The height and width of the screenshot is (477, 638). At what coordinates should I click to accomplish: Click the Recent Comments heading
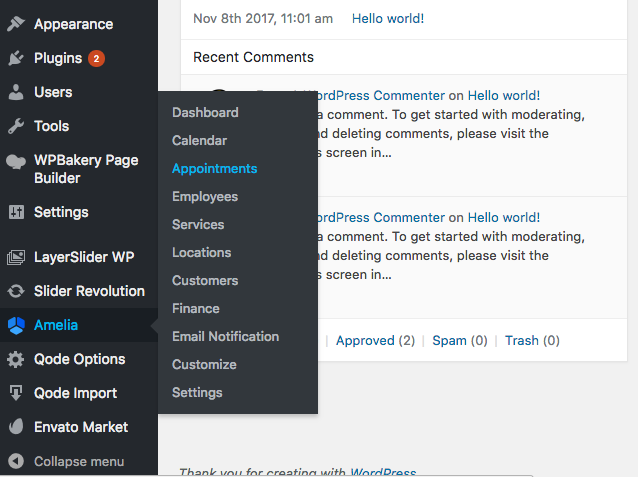pos(253,57)
